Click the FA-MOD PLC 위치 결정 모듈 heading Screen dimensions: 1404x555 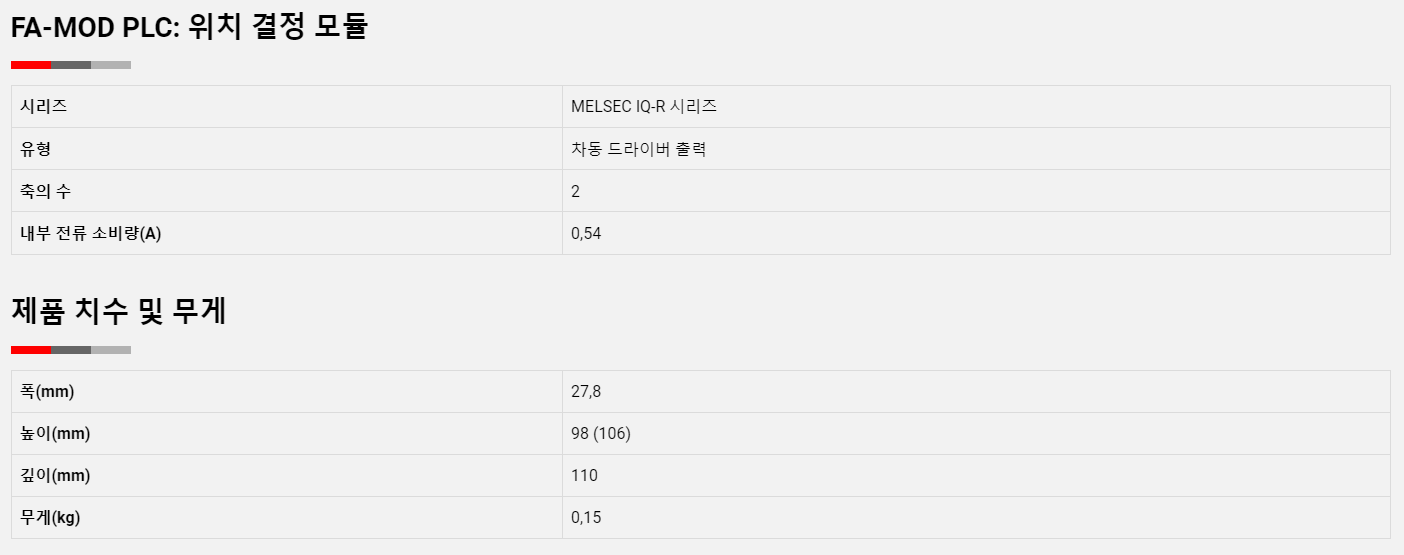tap(190, 27)
